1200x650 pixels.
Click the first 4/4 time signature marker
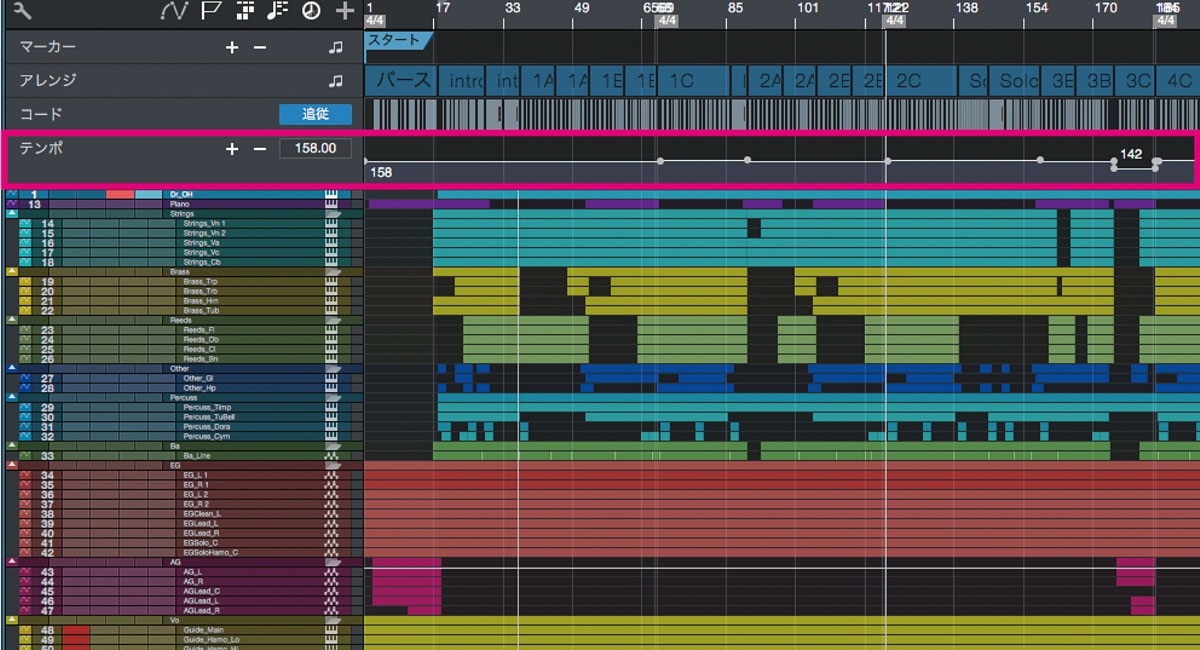point(375,21)
